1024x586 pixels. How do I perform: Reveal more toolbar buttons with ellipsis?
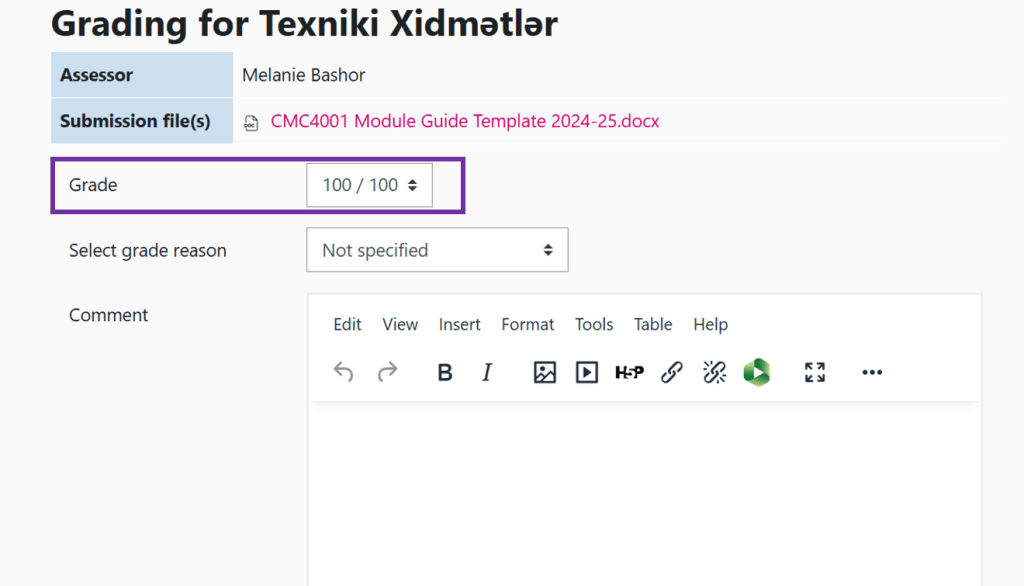(872, 372)
